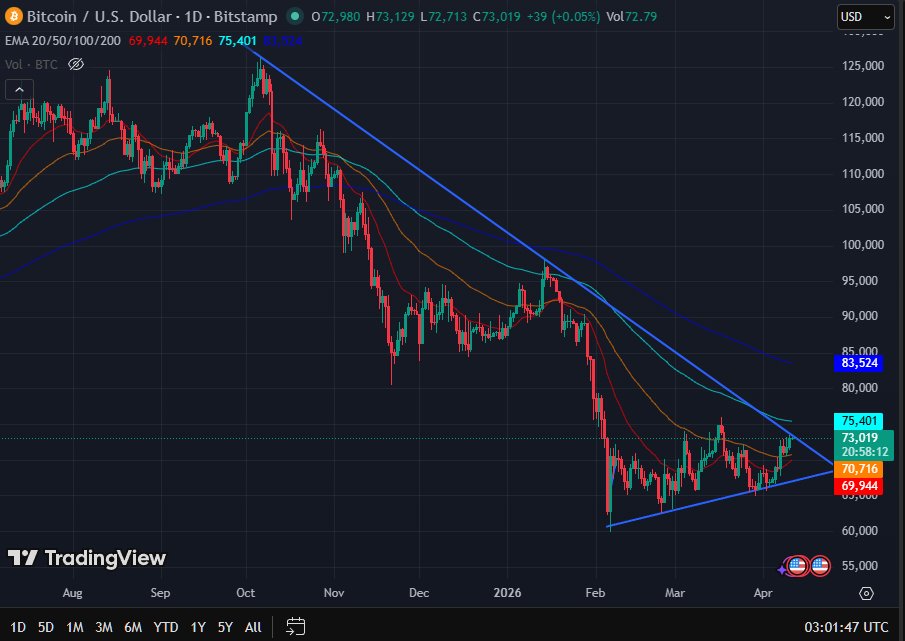Click the cyan EMA value 75,401 in legend
Viewport: 905px width, 641px height.
point(237,41)
